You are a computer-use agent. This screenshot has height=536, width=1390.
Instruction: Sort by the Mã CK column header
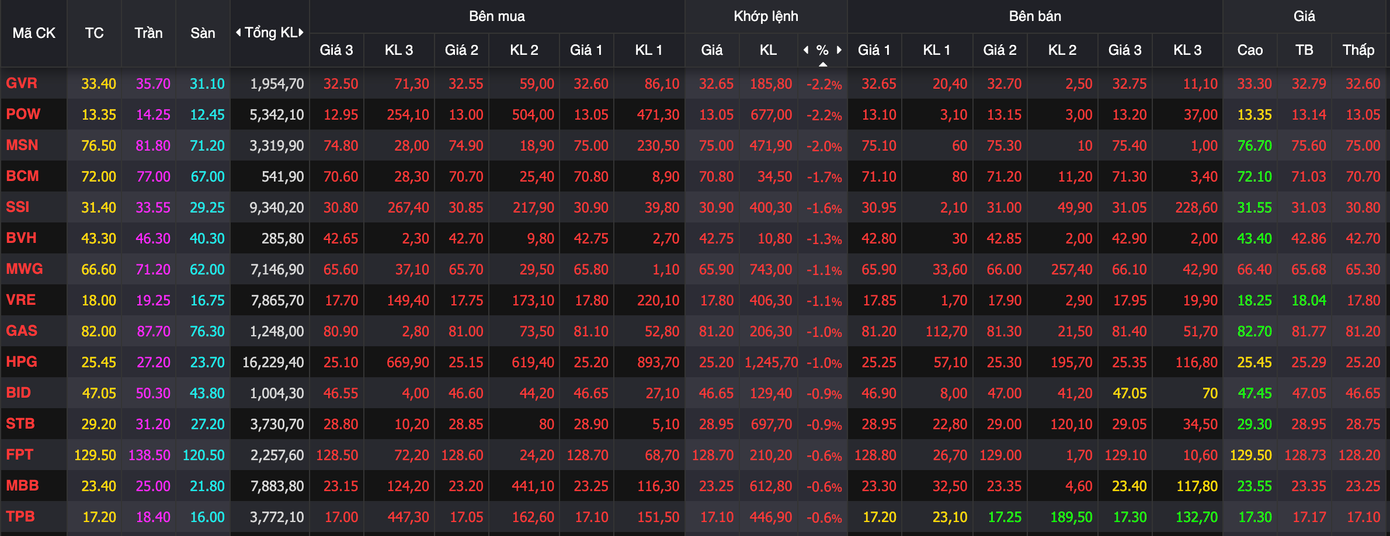[x=34, y=33]
